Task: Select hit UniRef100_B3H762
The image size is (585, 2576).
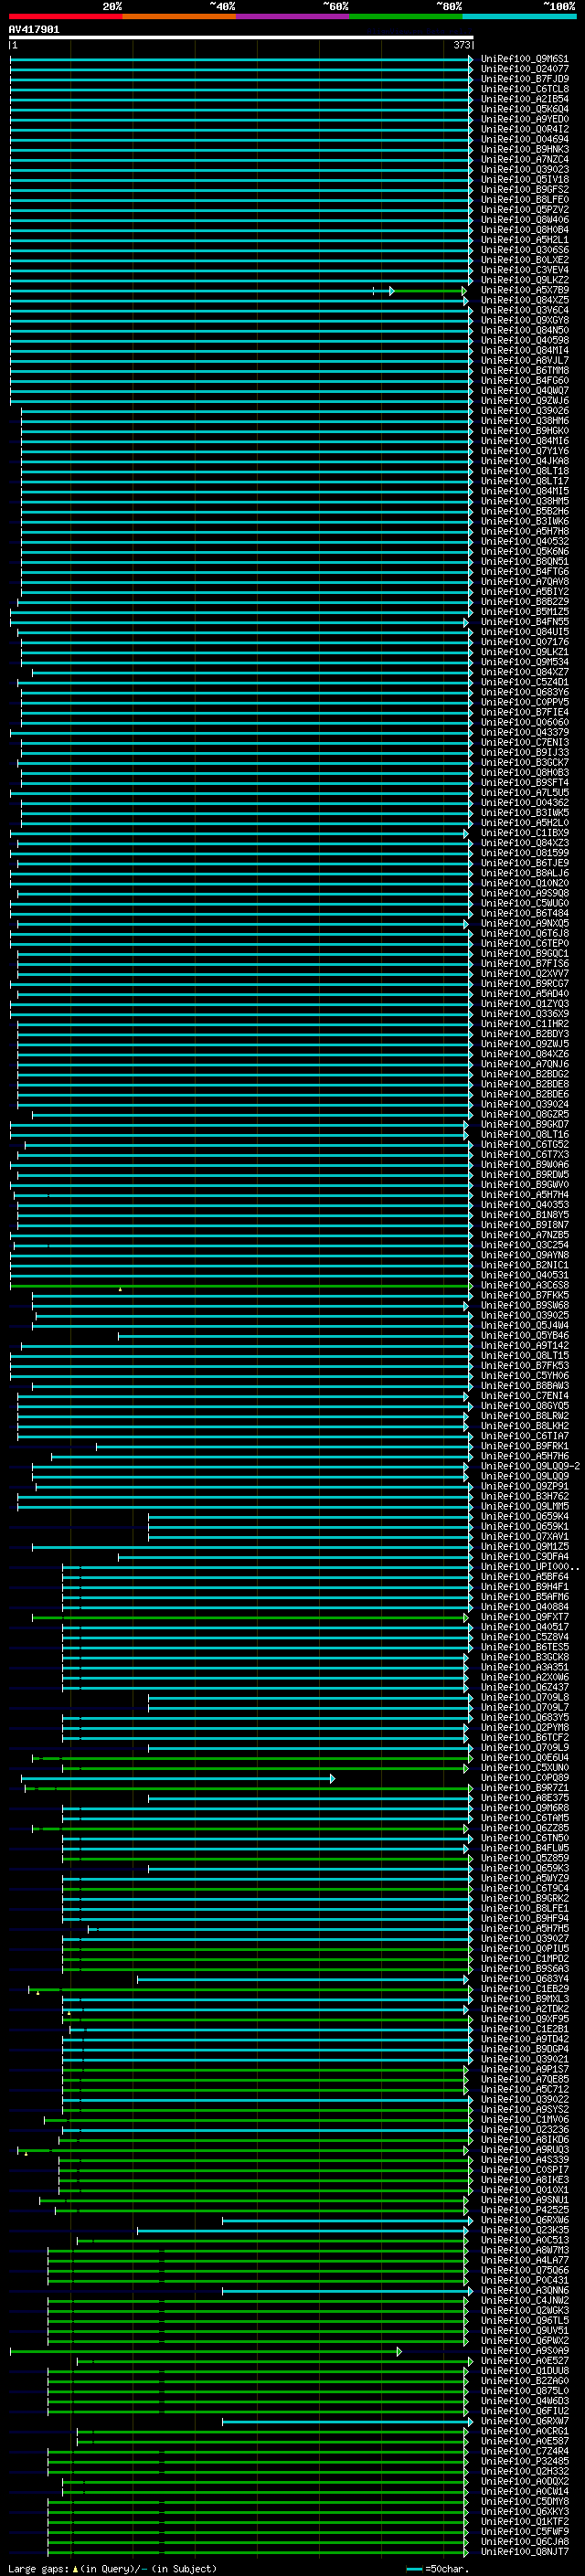Action: pos(524,1496)
